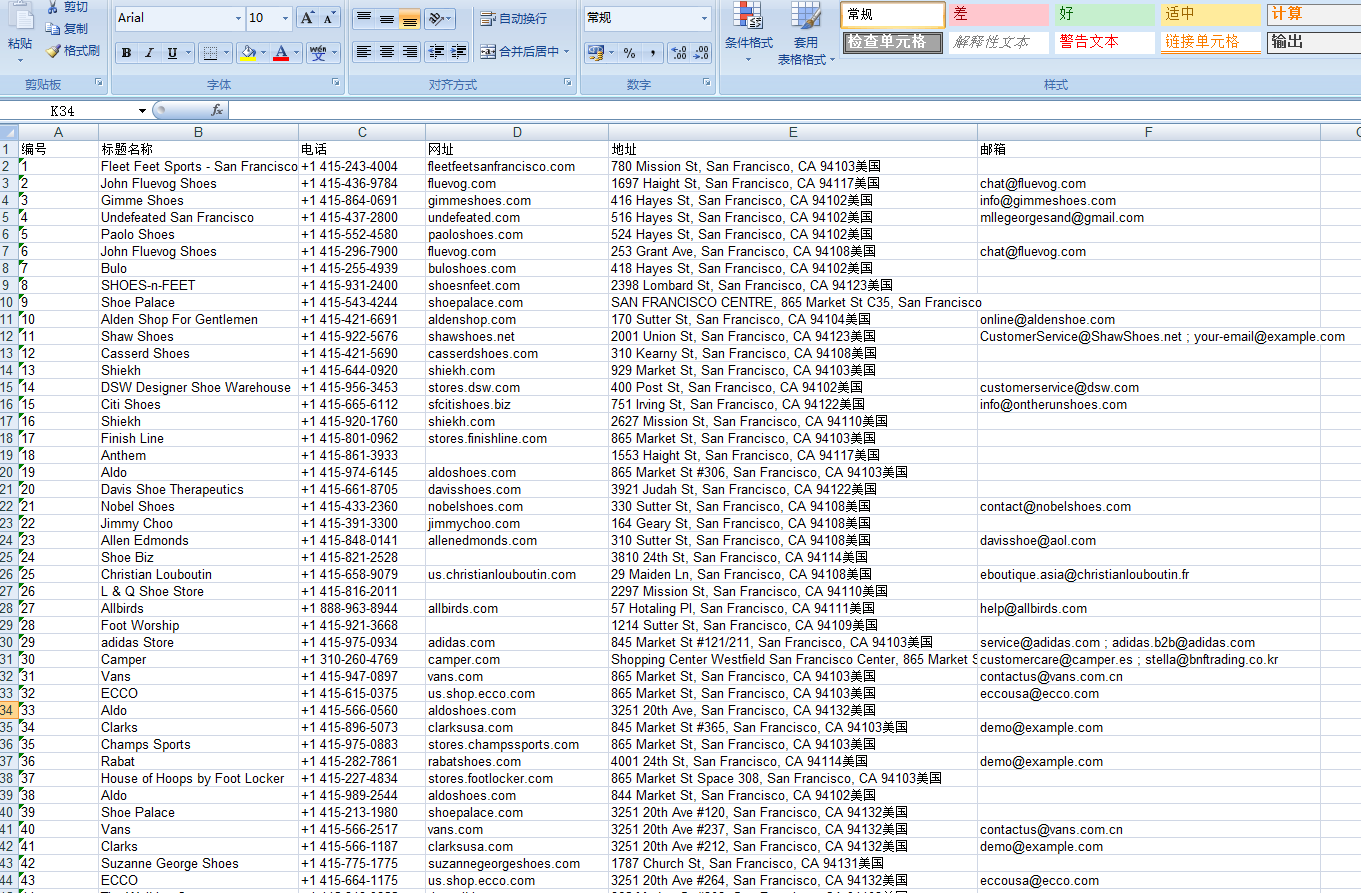Center text horizontally

coord(387,52)
